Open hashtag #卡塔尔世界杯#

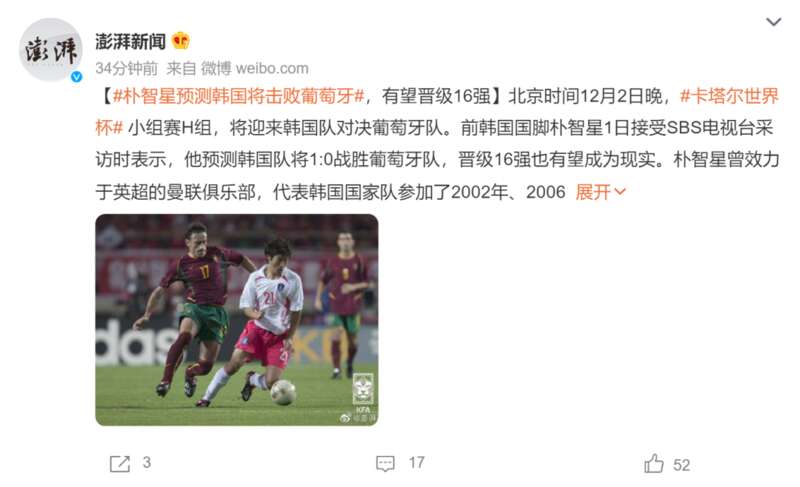437,112
